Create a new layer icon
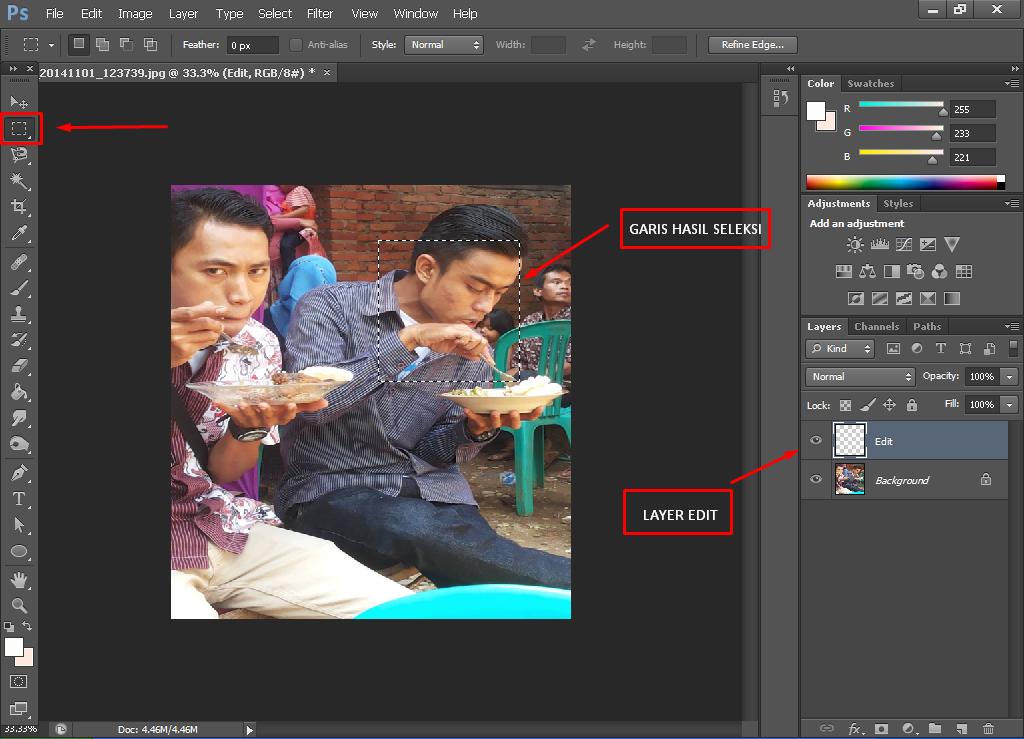Viewport: 1024px width, 739px height. [x=961, y=729]
